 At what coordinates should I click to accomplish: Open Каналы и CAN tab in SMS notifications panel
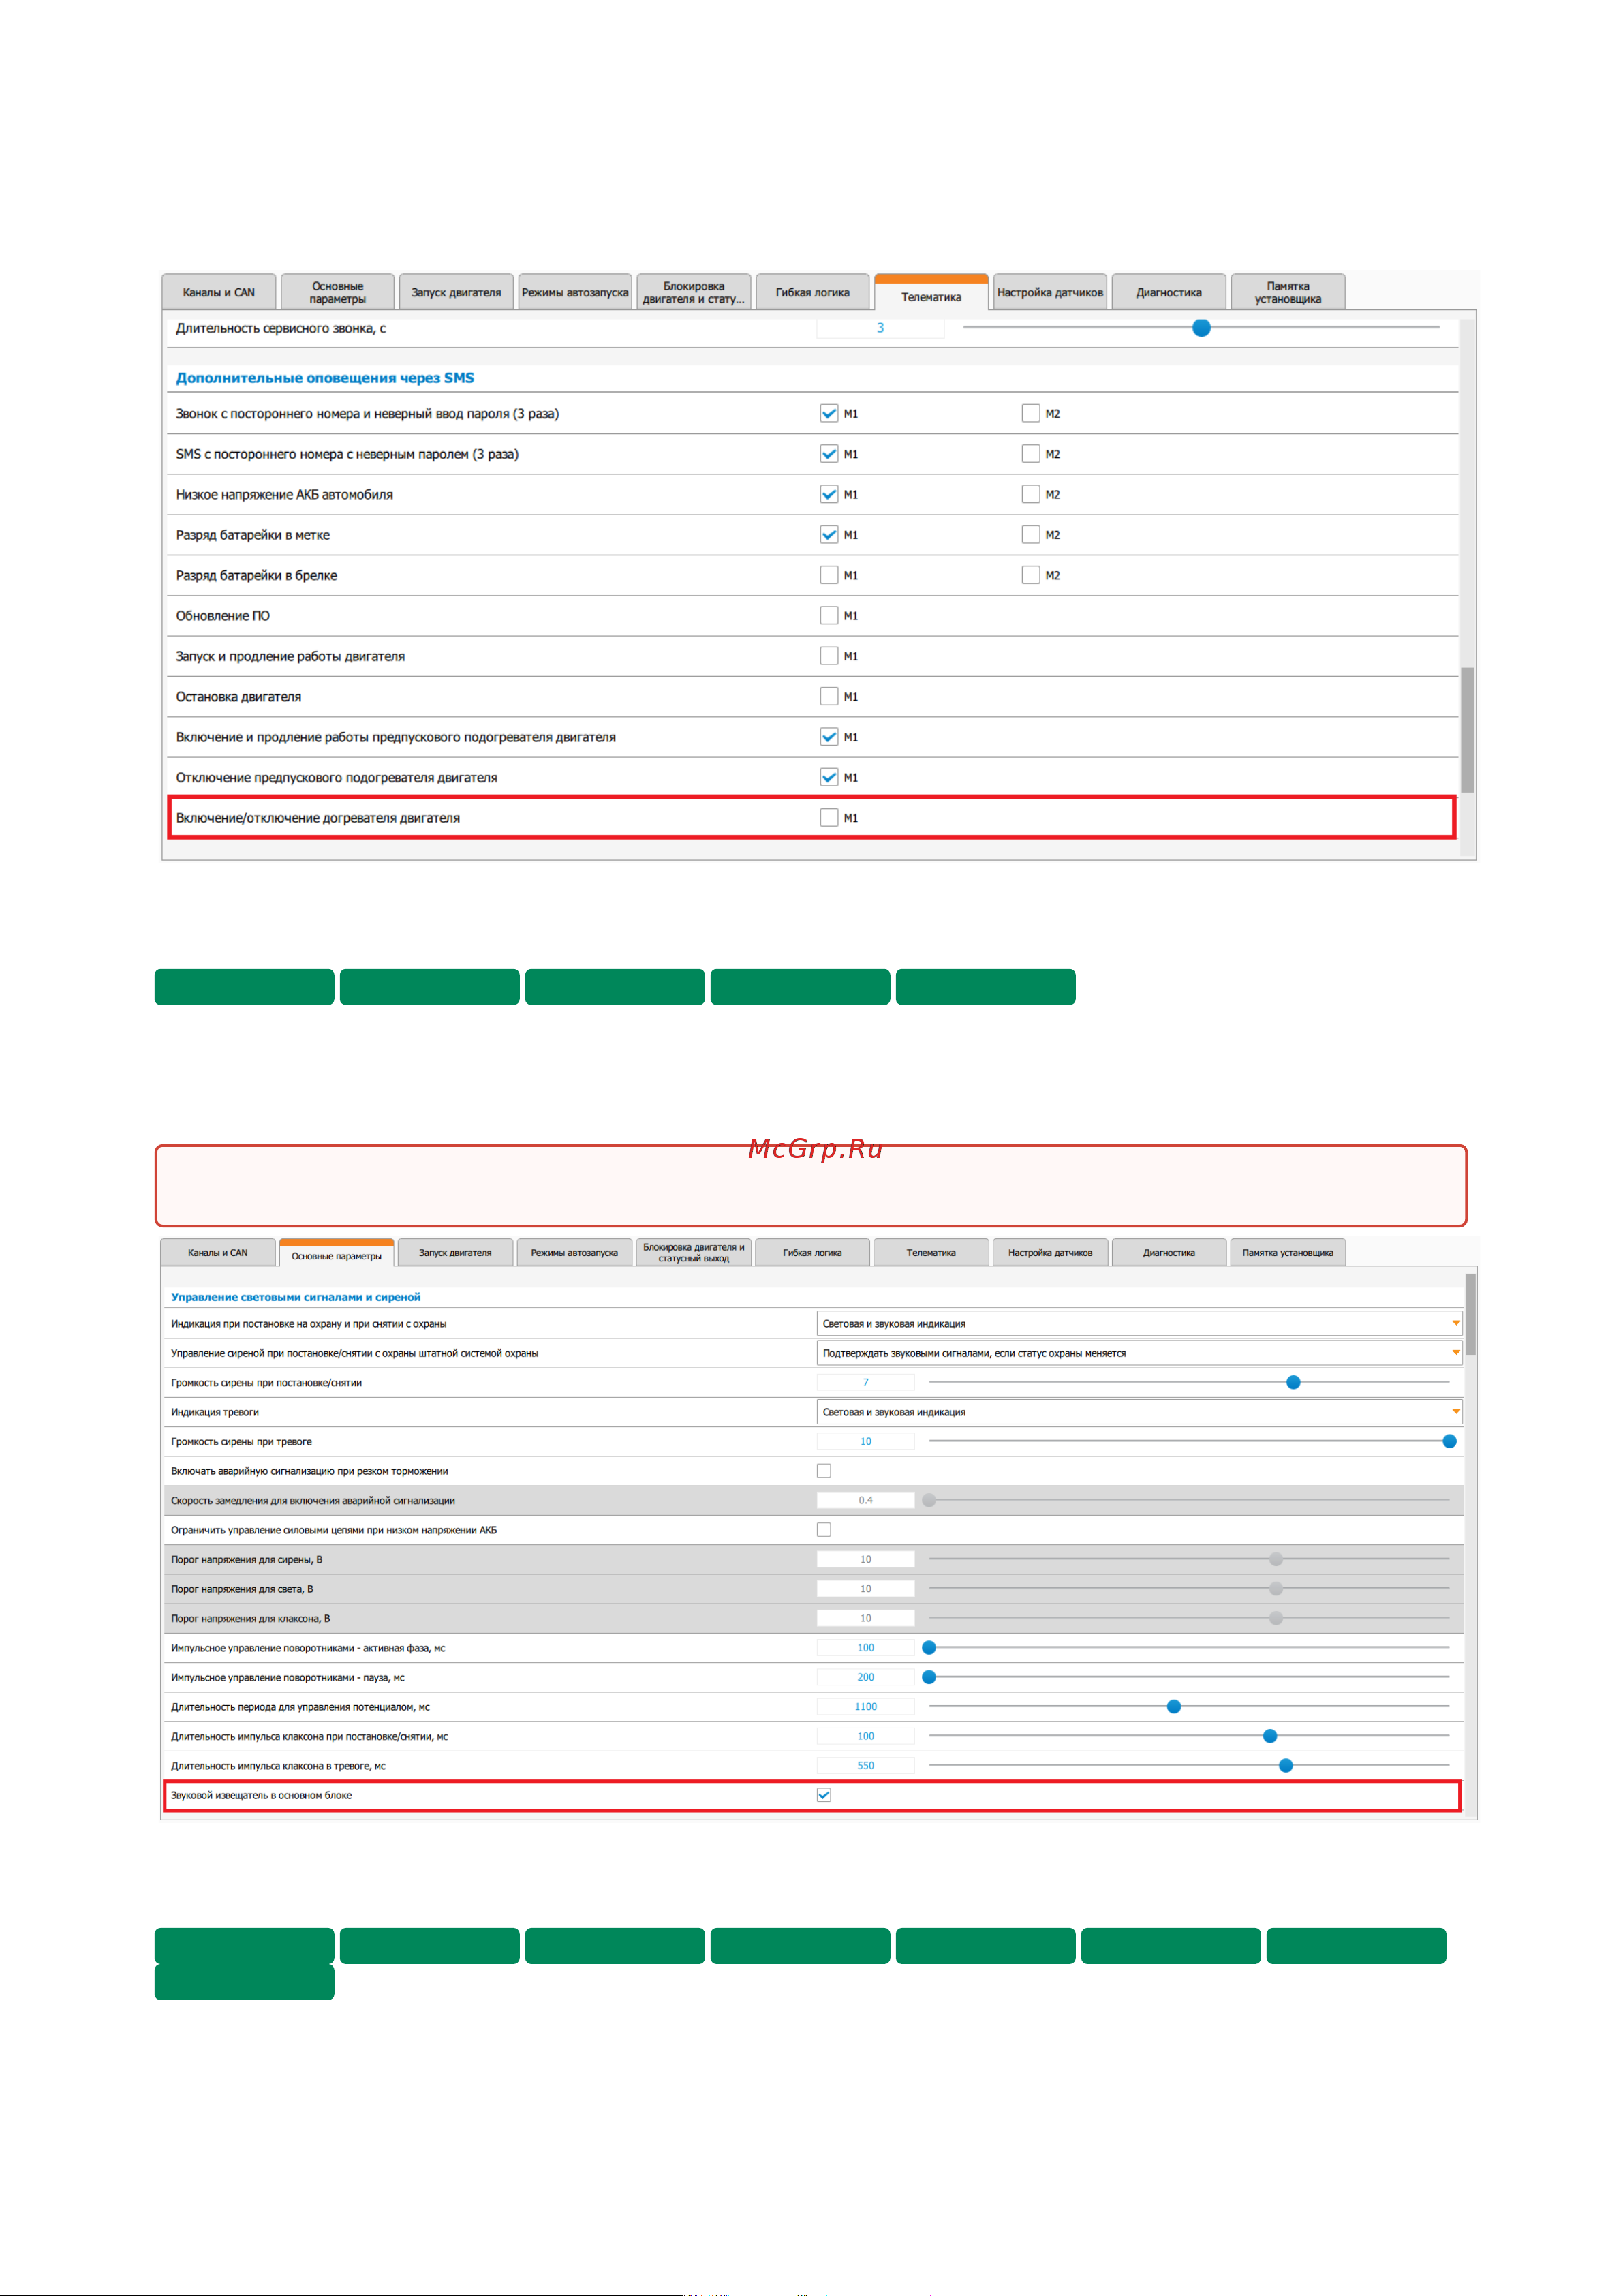pyautogui.click(x=219, y=292)
